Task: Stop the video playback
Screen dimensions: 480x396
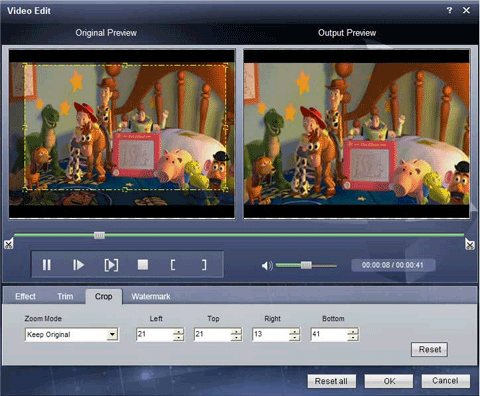Action: point(143,265)
